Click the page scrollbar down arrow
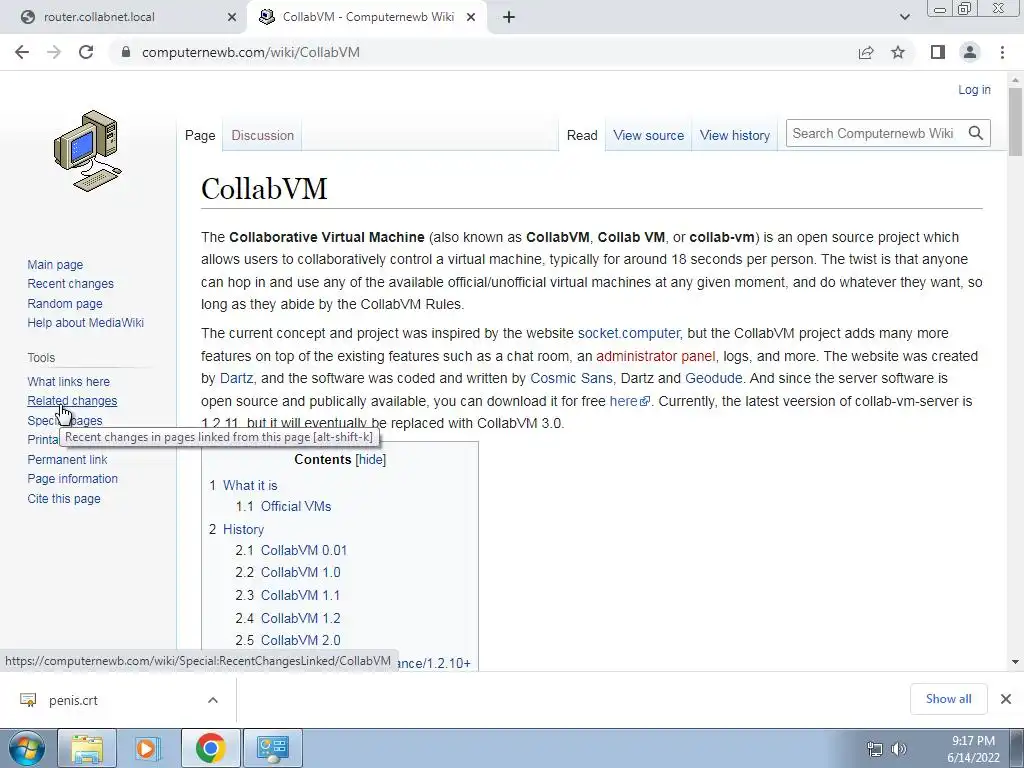The image size is (1024, 768). [1015, 662]
